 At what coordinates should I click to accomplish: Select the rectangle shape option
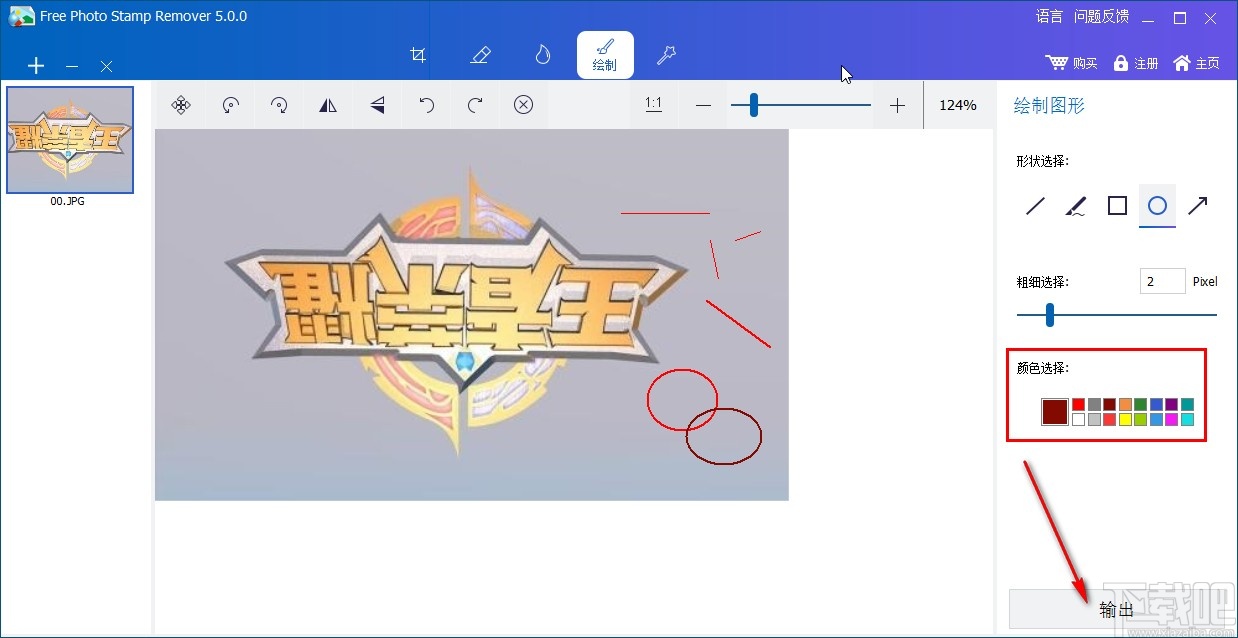1116,205
